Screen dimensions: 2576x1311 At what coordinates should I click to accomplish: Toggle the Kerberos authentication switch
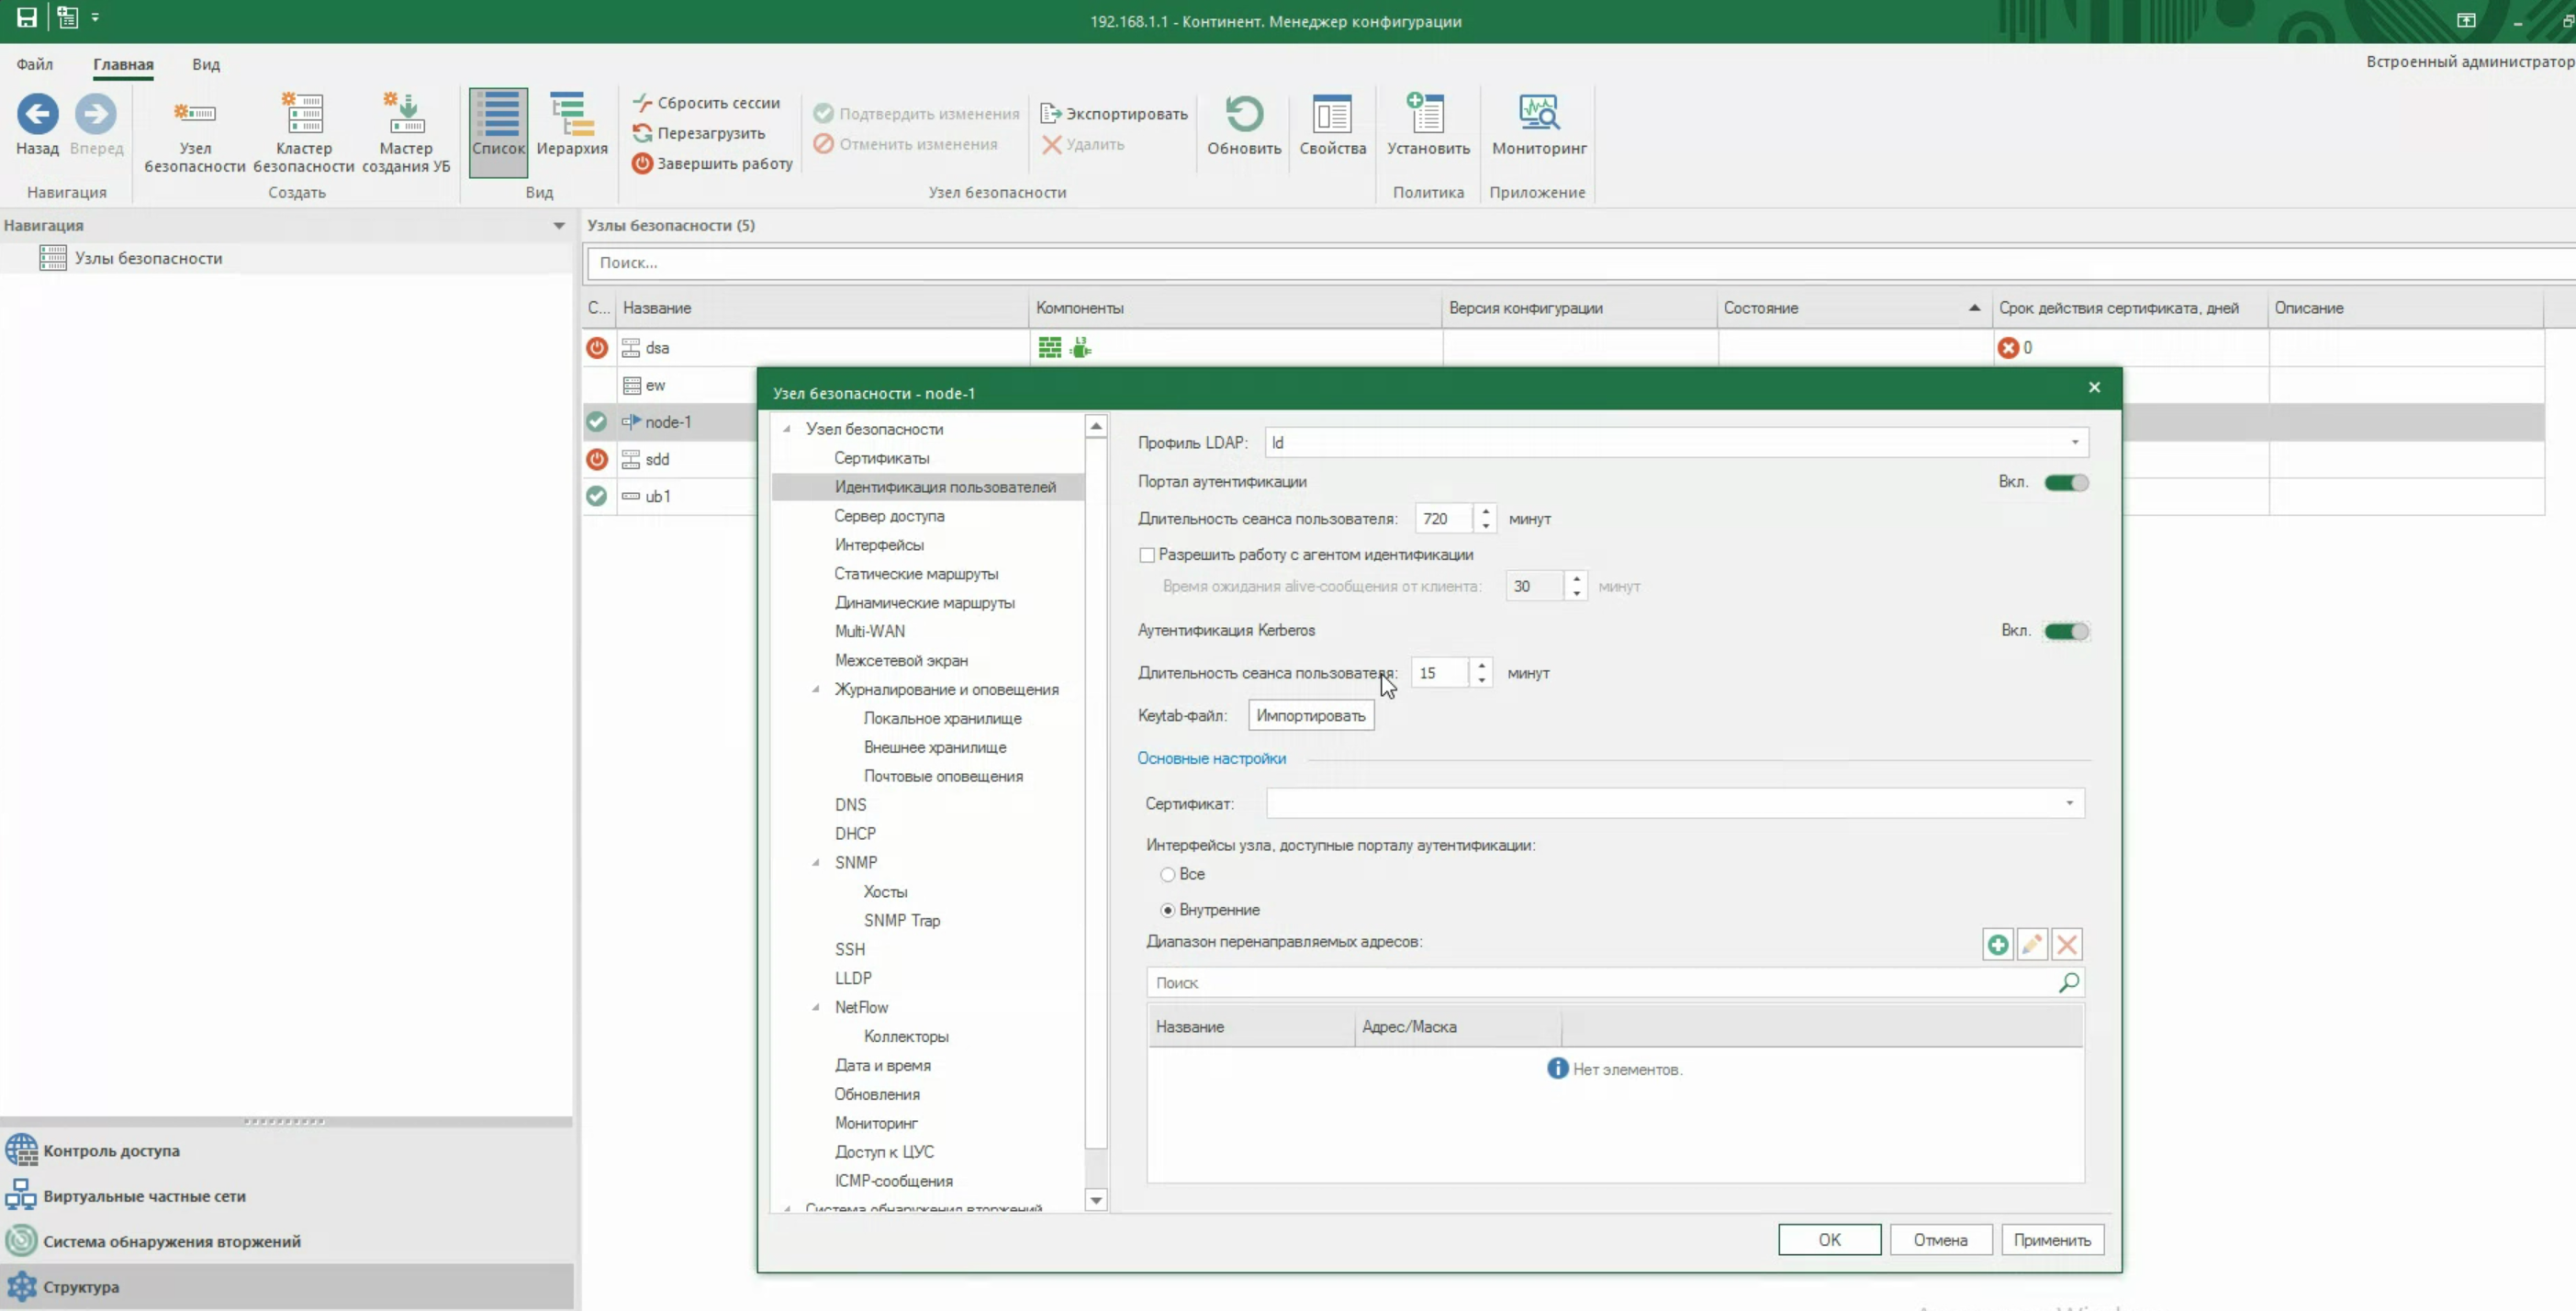pyautogui.click(x=2066, y=631)
